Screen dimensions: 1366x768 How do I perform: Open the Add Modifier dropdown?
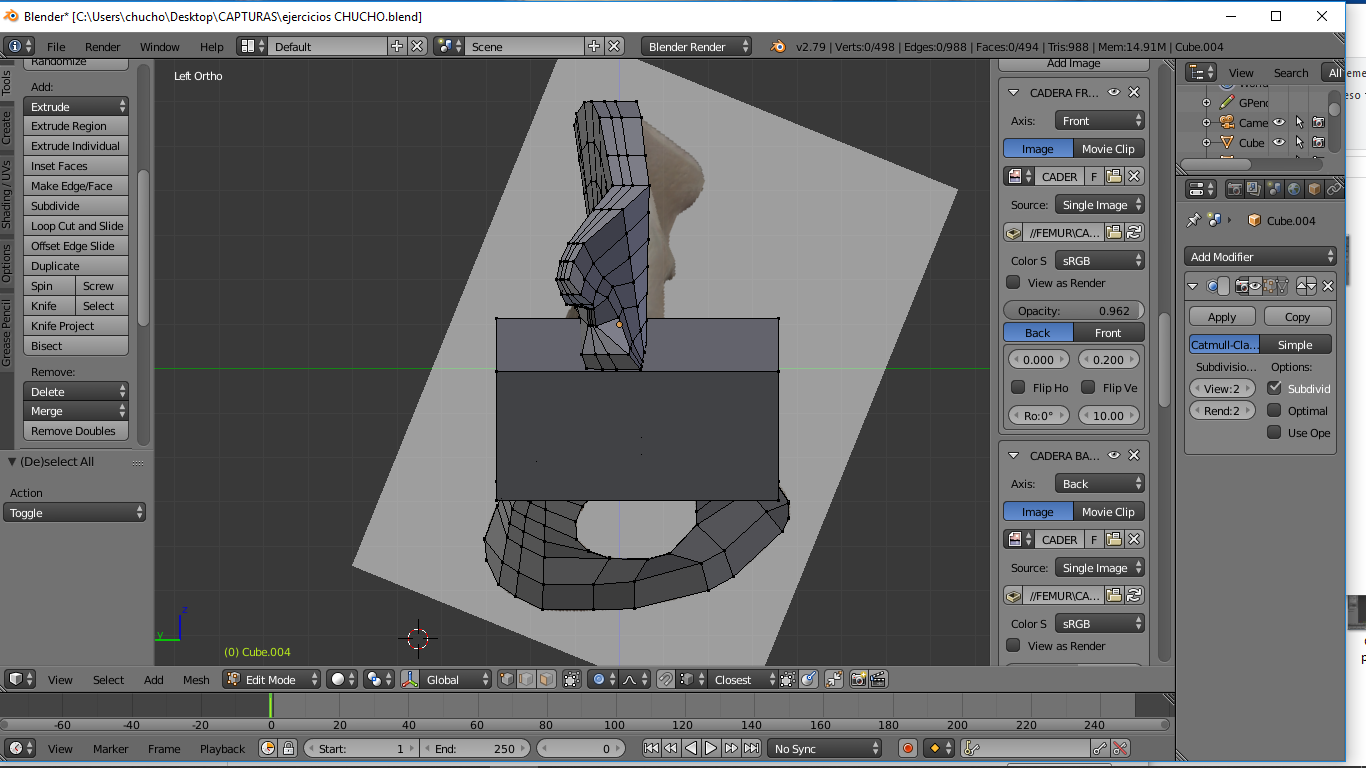coord(1260,257)
